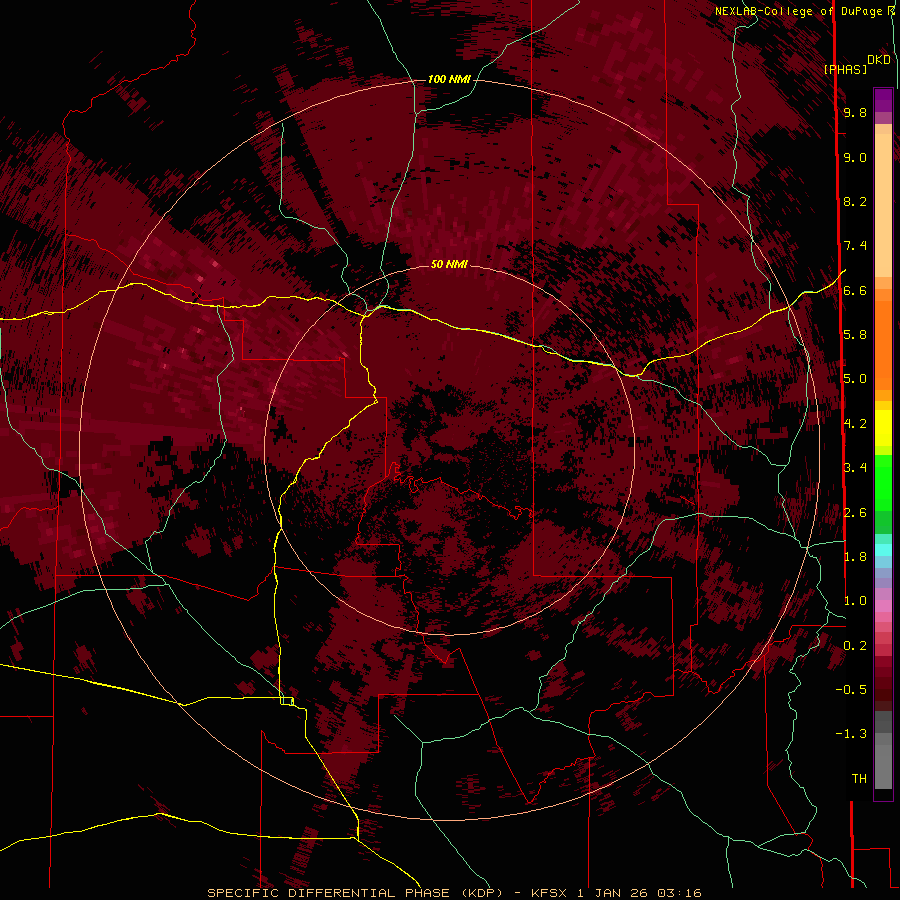
Task: Click the 3.4 value on the color scale
Action: tap(855, 468)
